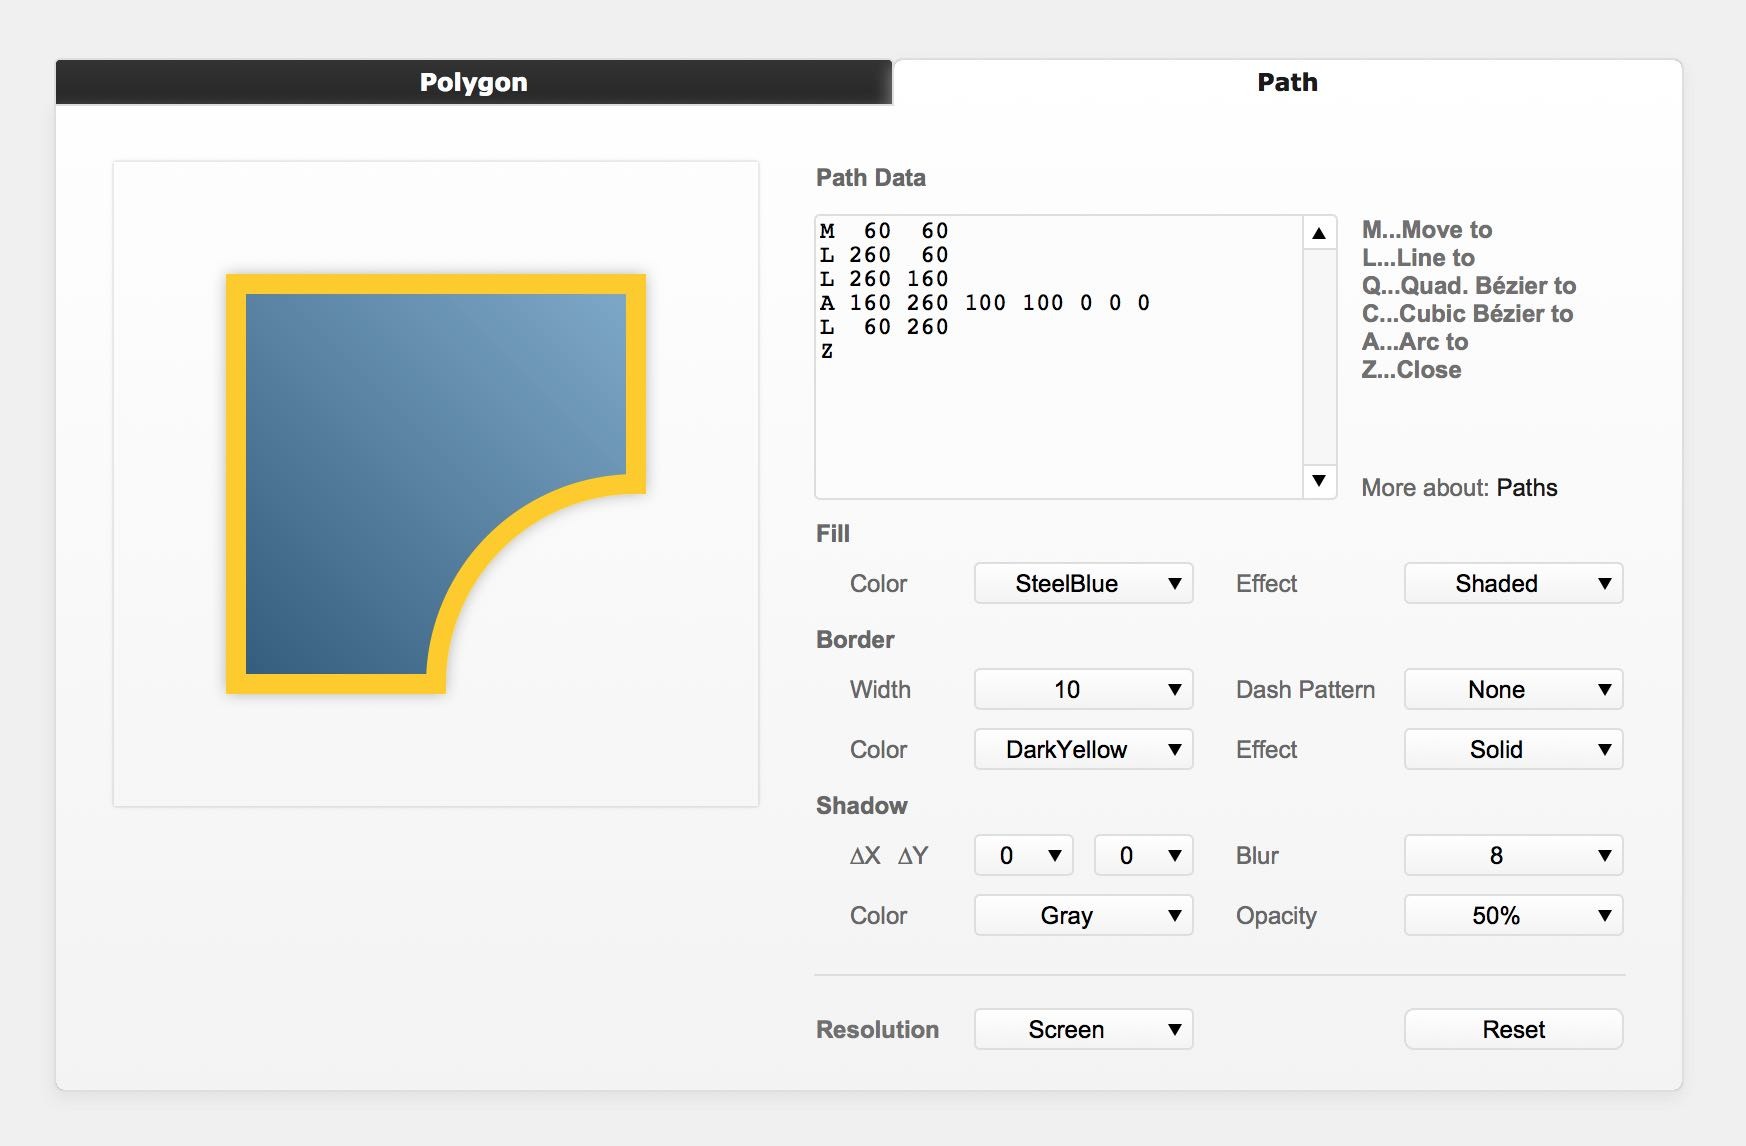The image size is (1746, 1146).
Task: Click the 'A...Arc to' legend text
Action: 1415,342
